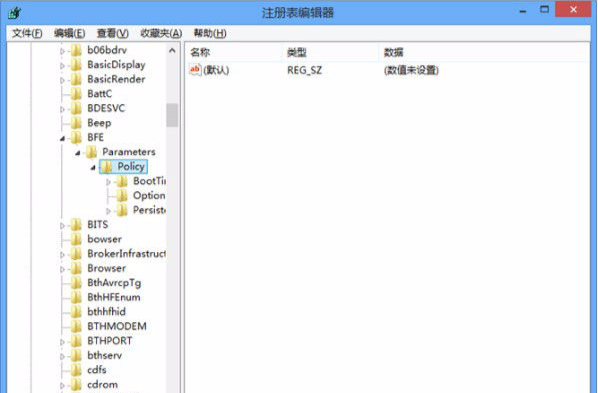The height and width of the screenshot is (393, 598).
Task: Click the BTHMODEM folder icon
Action: point(76,327)
